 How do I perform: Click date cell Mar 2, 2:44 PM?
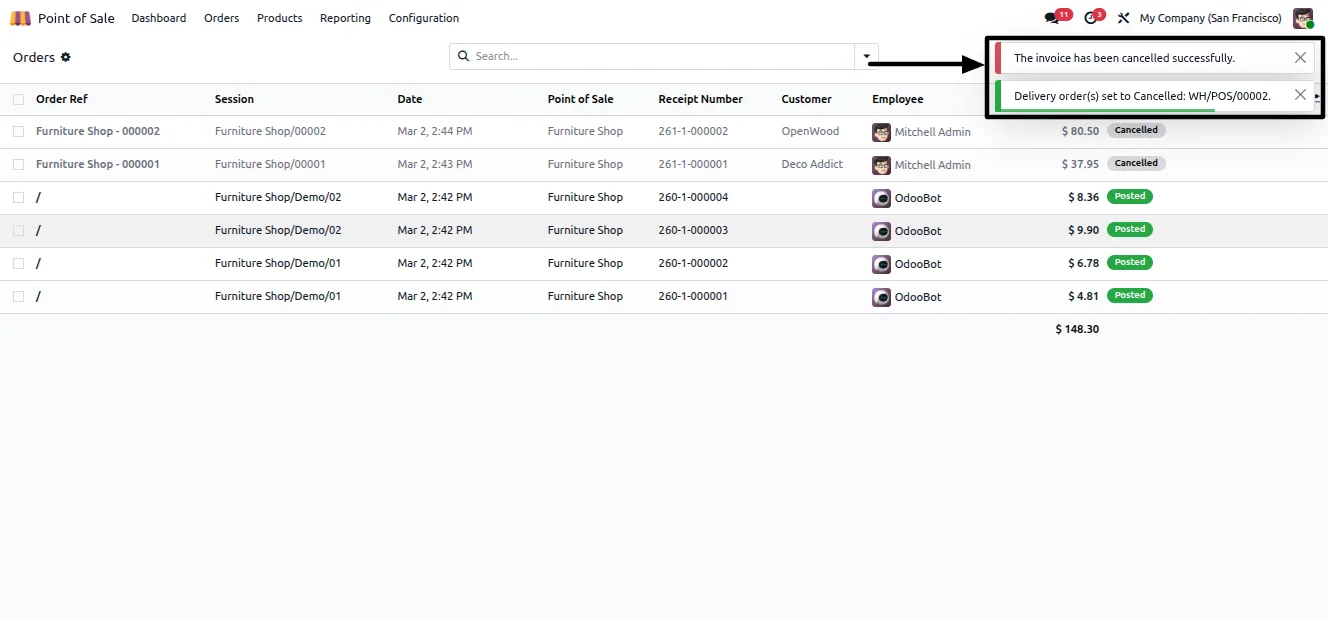pyautogui.click(x=435, y=131)
